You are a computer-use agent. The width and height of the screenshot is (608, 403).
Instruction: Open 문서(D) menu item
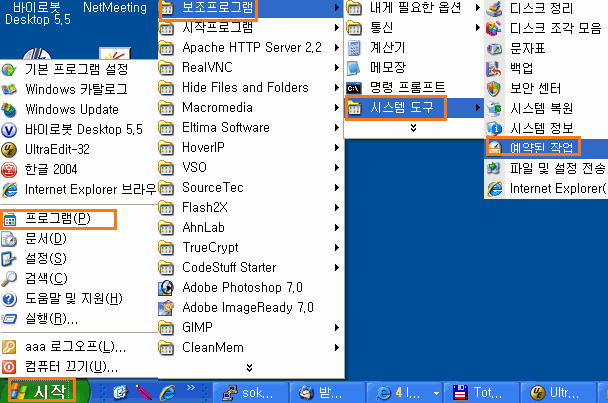tap(46, 239)
